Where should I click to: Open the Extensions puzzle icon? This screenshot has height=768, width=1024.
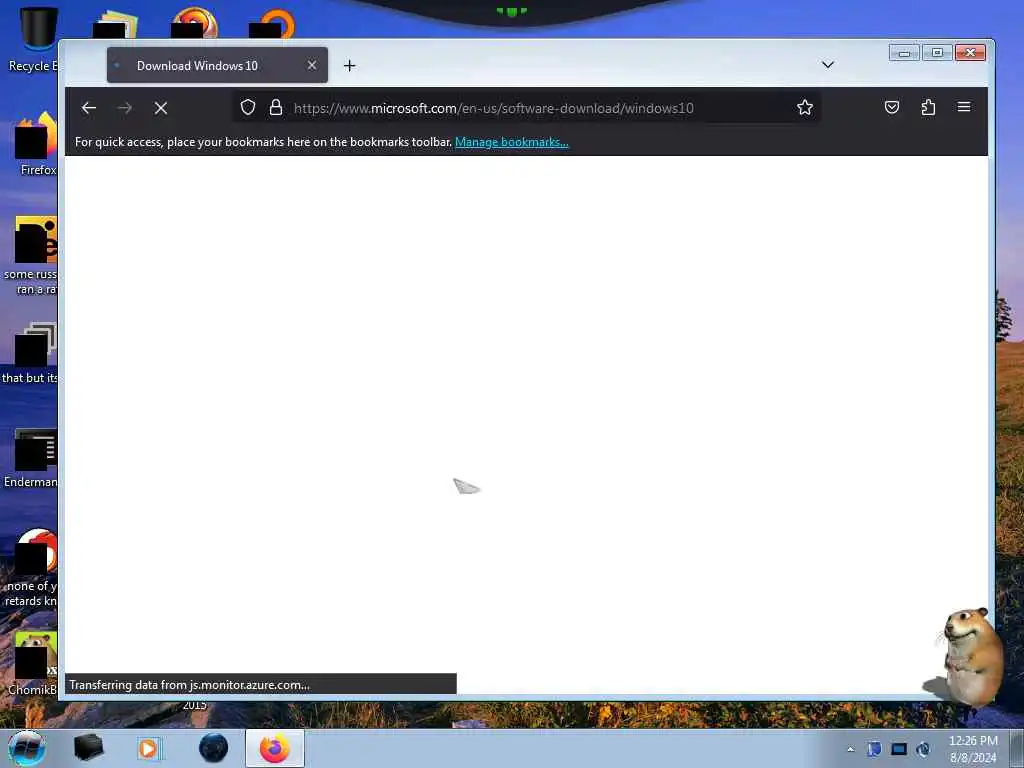[928, 107]
